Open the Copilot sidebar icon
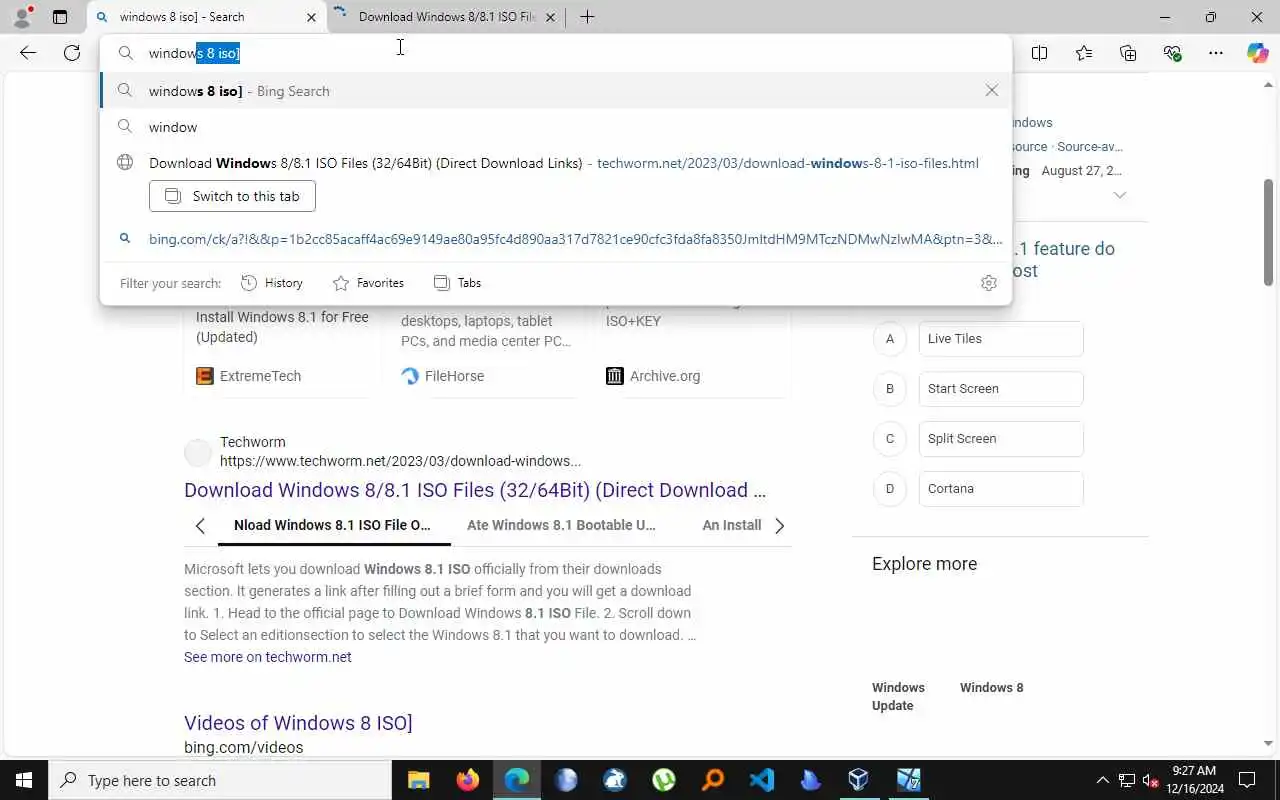Viewport: 1280px width, 800px height. (1257, 53)
